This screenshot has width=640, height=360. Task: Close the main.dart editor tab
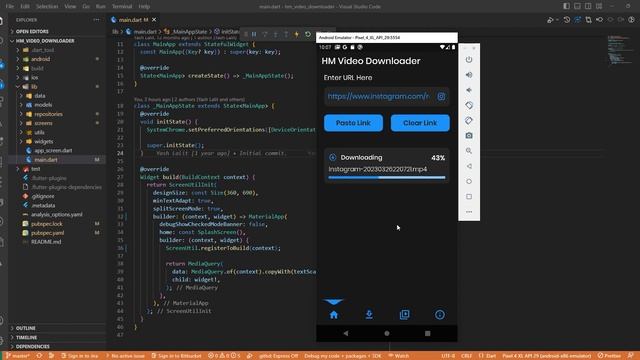(154, 20)
